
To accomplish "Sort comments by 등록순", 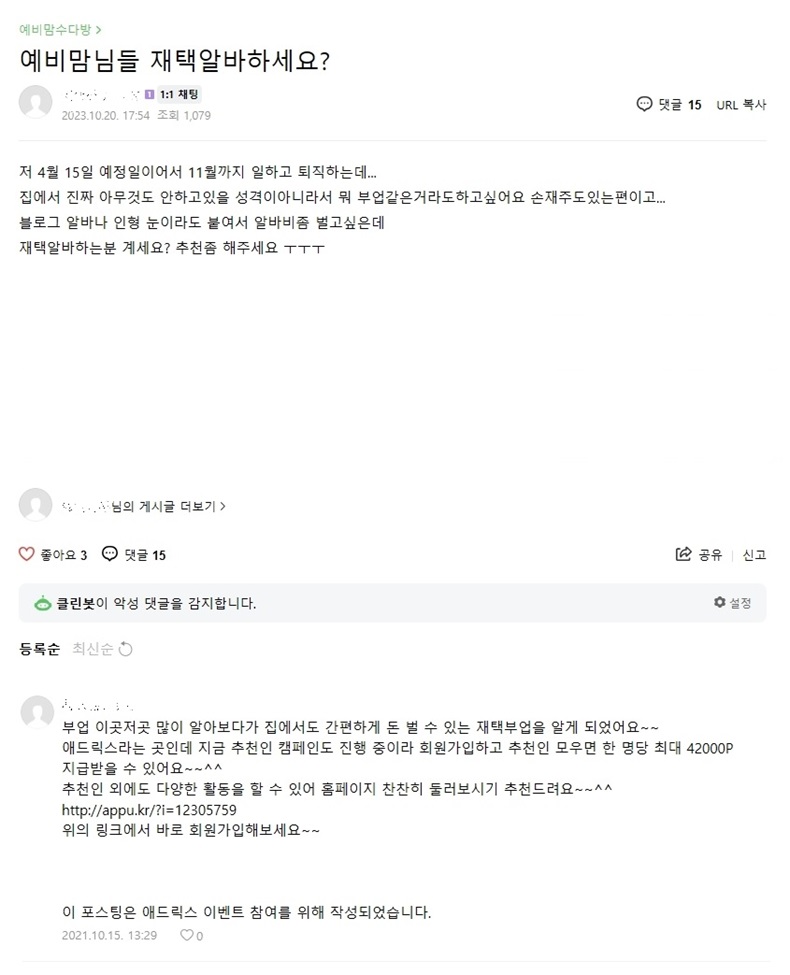I will tap(40, 649).
